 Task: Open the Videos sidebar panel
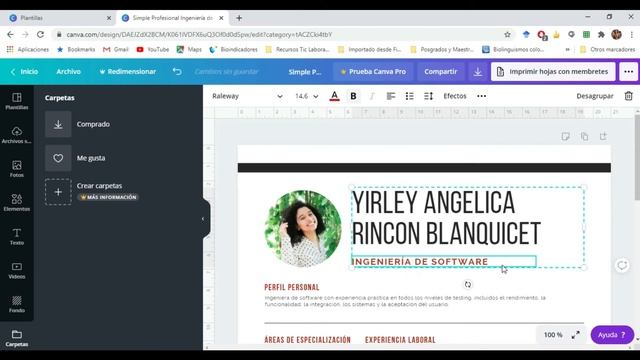click(x=17, y=270)
